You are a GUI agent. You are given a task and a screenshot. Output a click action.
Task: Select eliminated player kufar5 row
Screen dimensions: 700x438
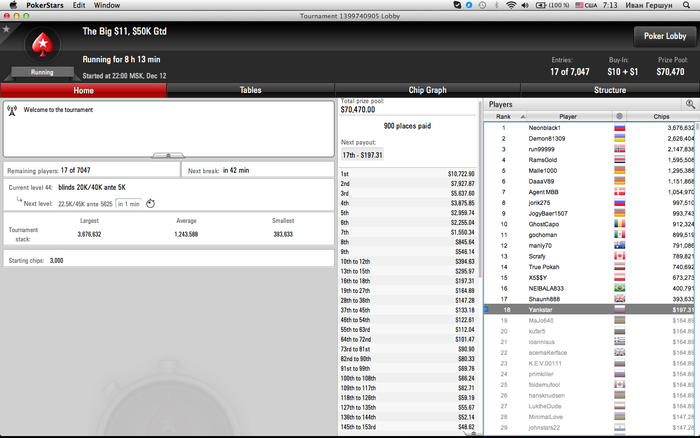click(589, 331)
